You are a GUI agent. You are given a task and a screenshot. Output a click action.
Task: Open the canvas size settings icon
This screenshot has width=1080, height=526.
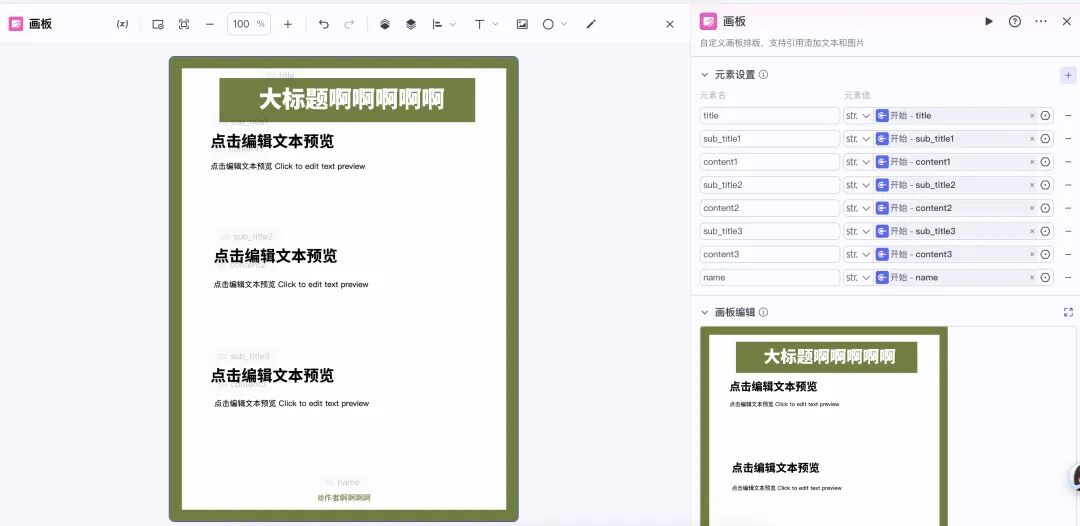pyautogui.click(x=158, y=24)
